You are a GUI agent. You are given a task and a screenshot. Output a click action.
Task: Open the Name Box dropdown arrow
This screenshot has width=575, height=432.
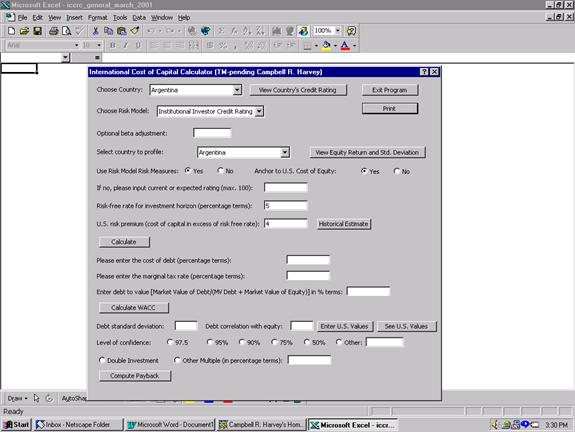(65, 58)
